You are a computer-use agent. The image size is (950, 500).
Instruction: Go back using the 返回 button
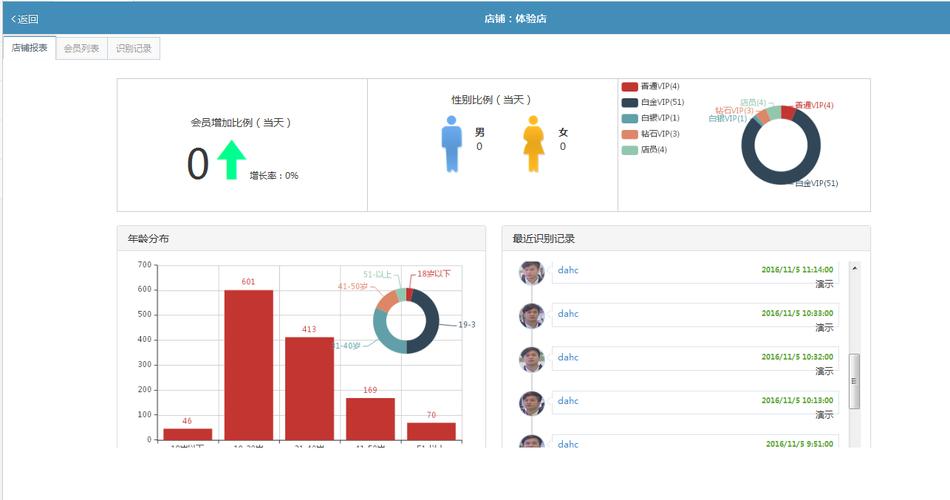click(x=25, y=19)
